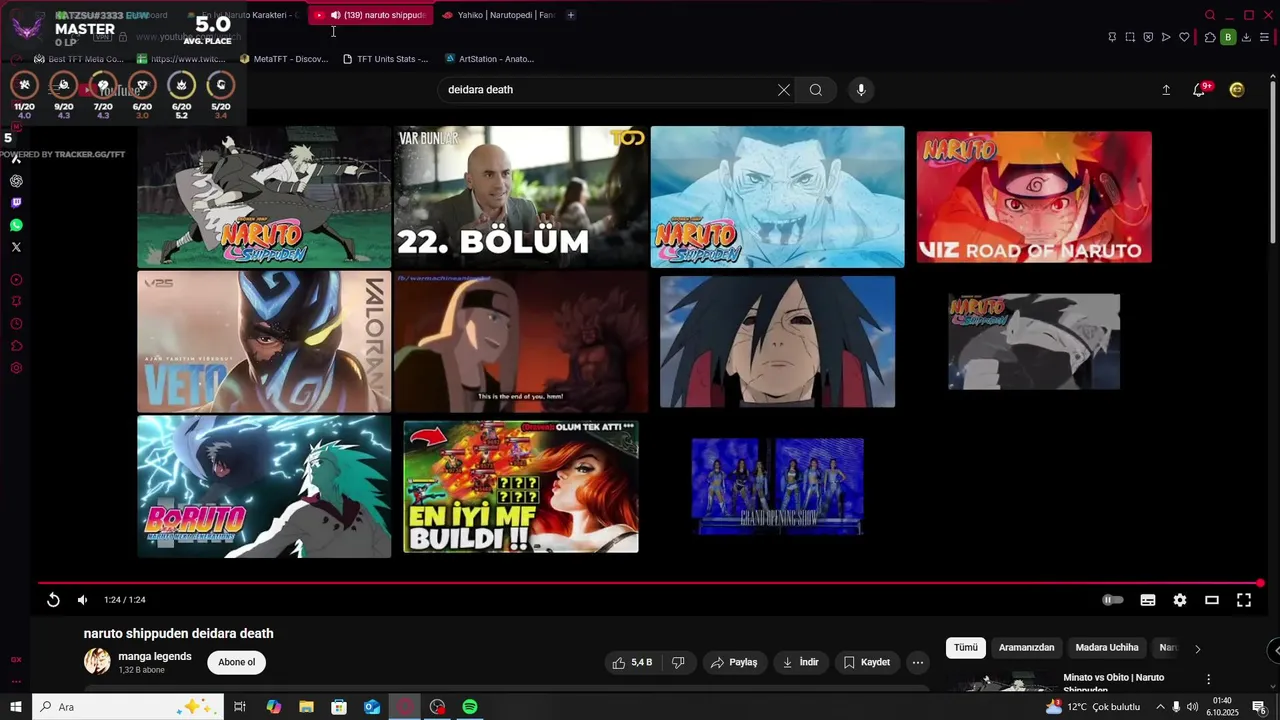Screen dimensions: 1280x720
Task: Bookmark the page with heart icon
Action: pyautogui.click(x=1184, y=37)
